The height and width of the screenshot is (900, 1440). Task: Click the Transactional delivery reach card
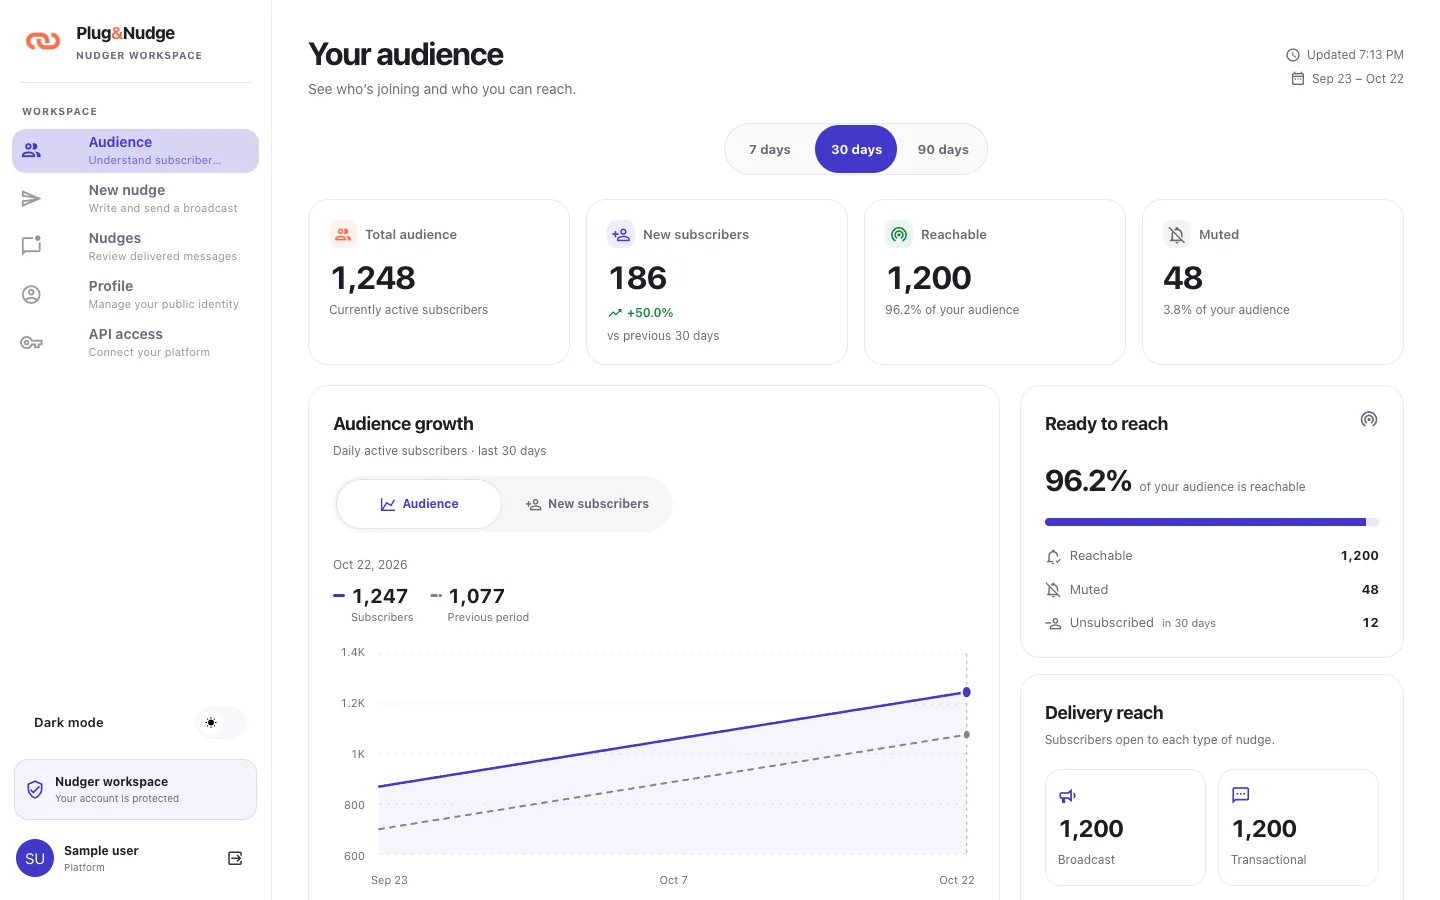(1298, 827)
